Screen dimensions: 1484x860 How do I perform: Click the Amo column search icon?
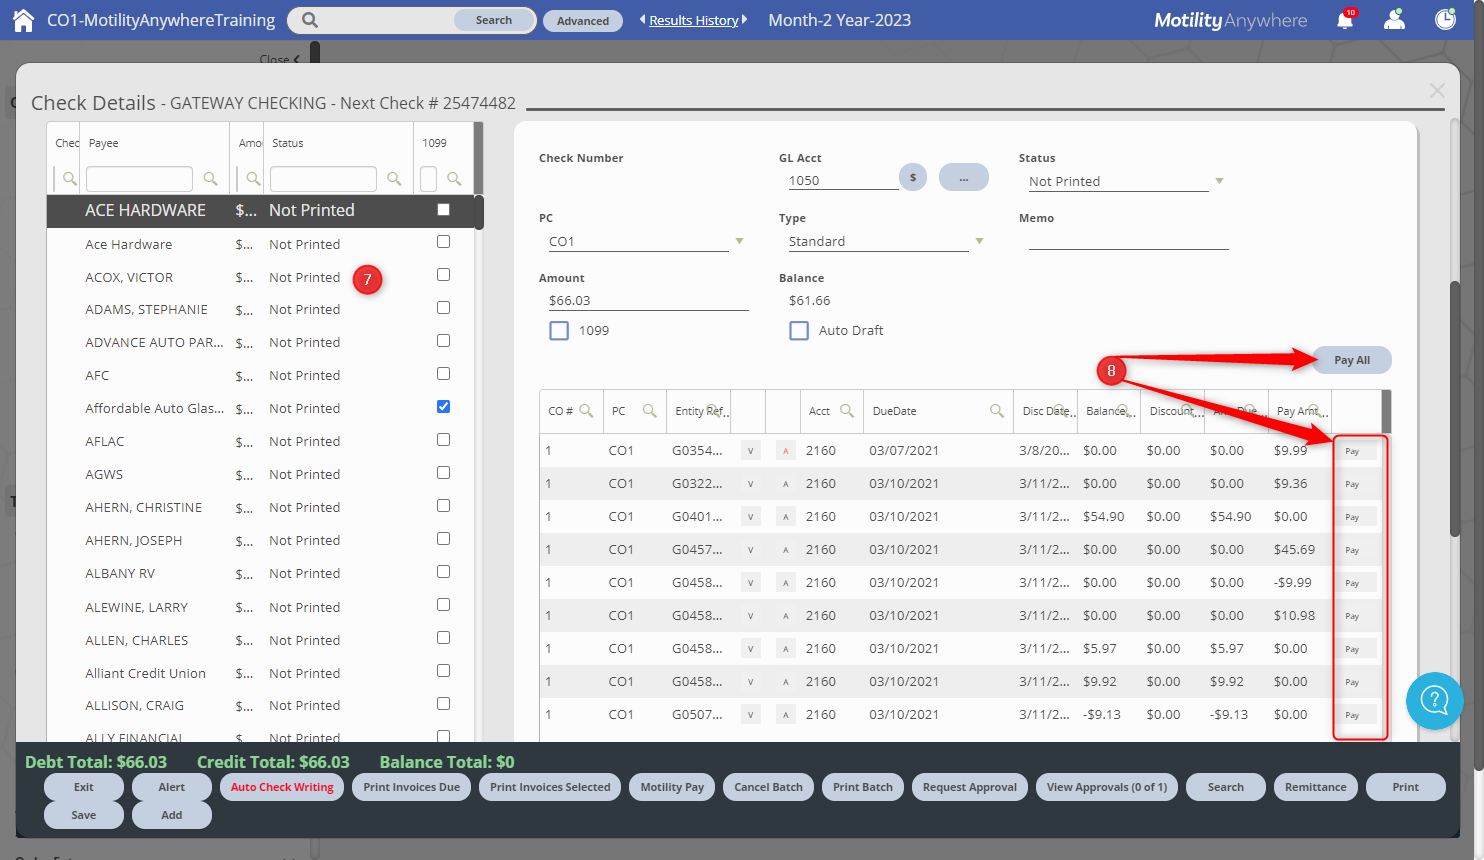pyautogui.click(x=254, y=179)
